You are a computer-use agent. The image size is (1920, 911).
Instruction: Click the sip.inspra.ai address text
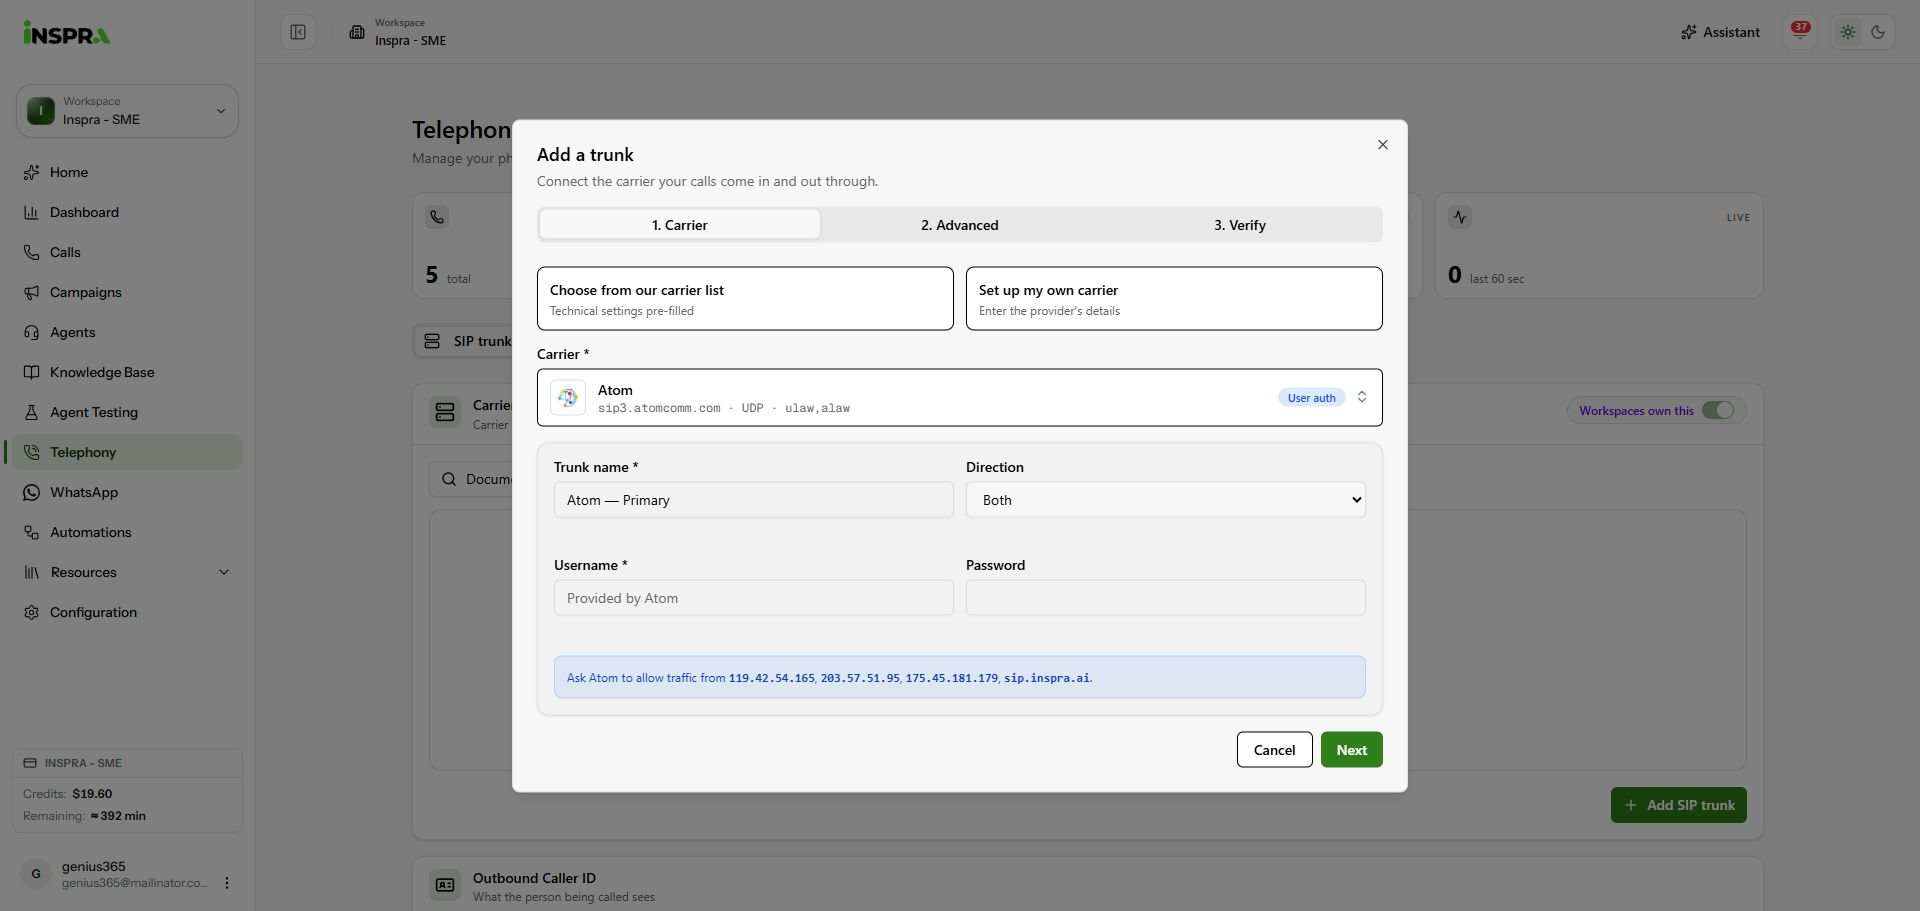[1046, 678]
